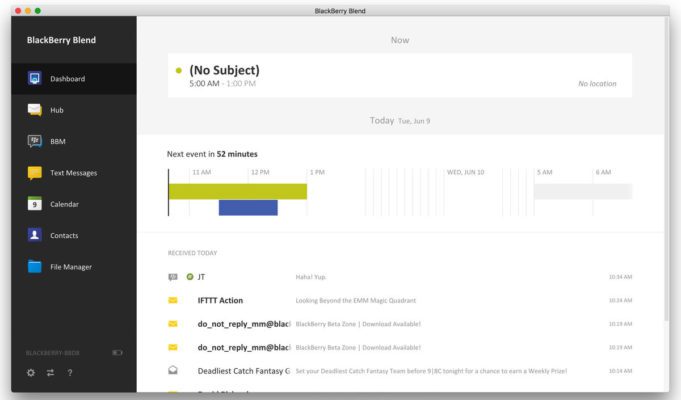Close window using red button
The width and height of the screenshot is (681, 400).
click(x=18, y=10)
